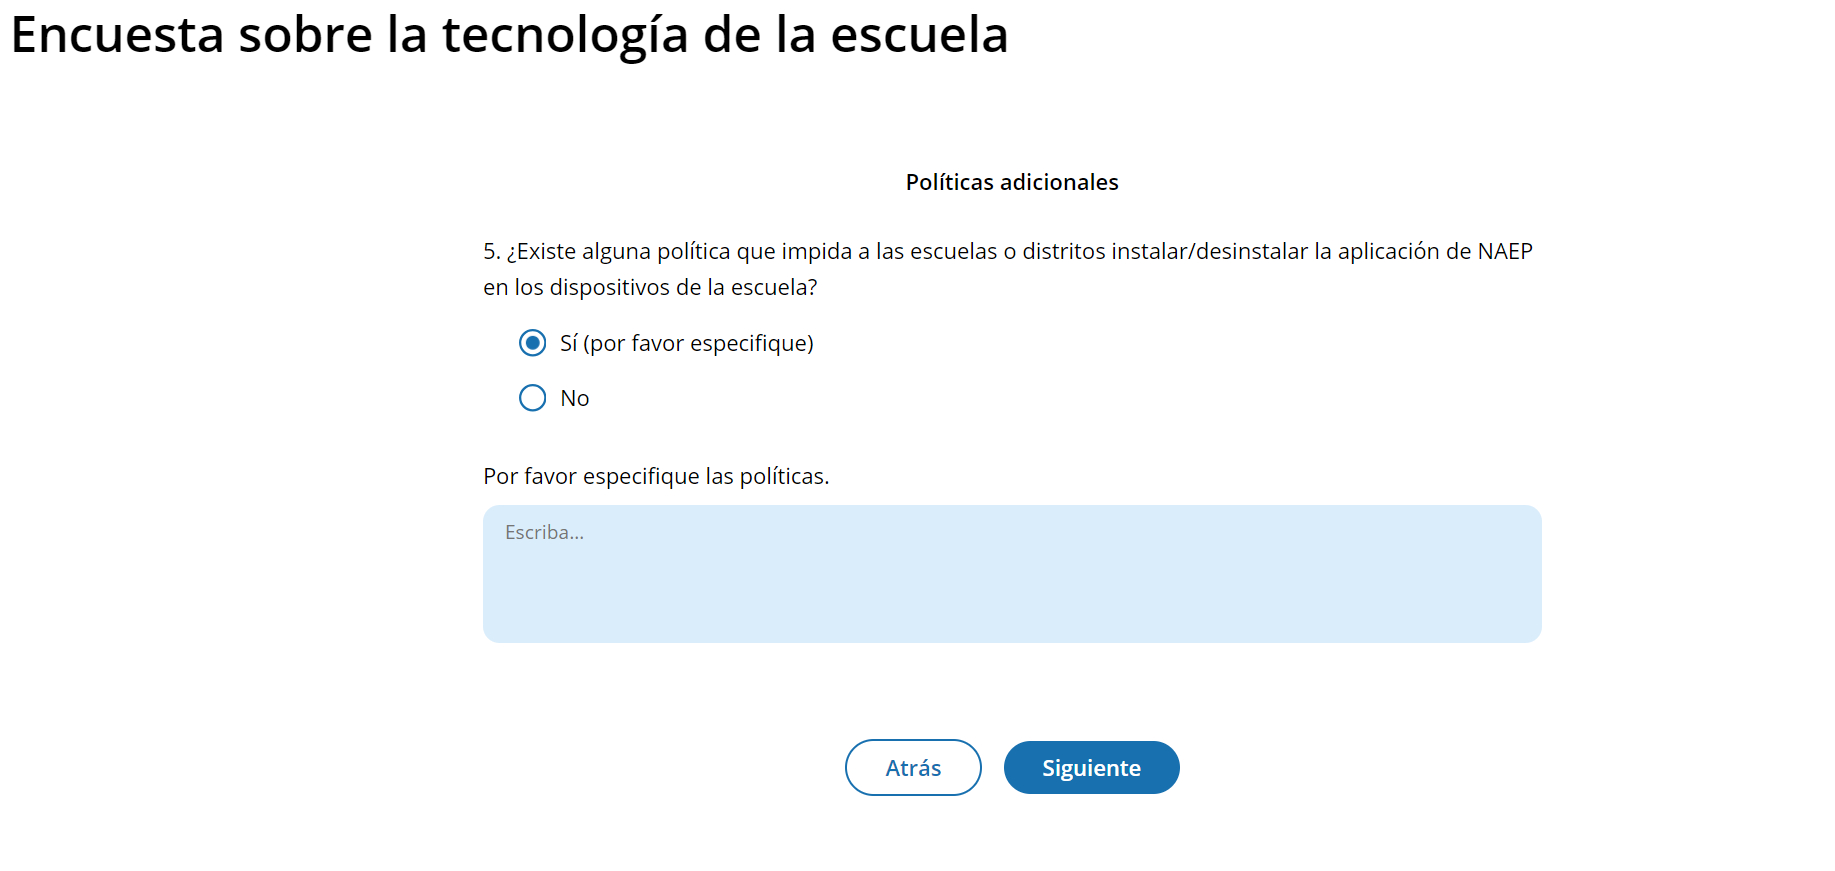Image resolution: width=1835 pixels, height=871 pixels.
Task: Click the "Políticas adicionales" section heading
Action: (x=1011, y=182)
